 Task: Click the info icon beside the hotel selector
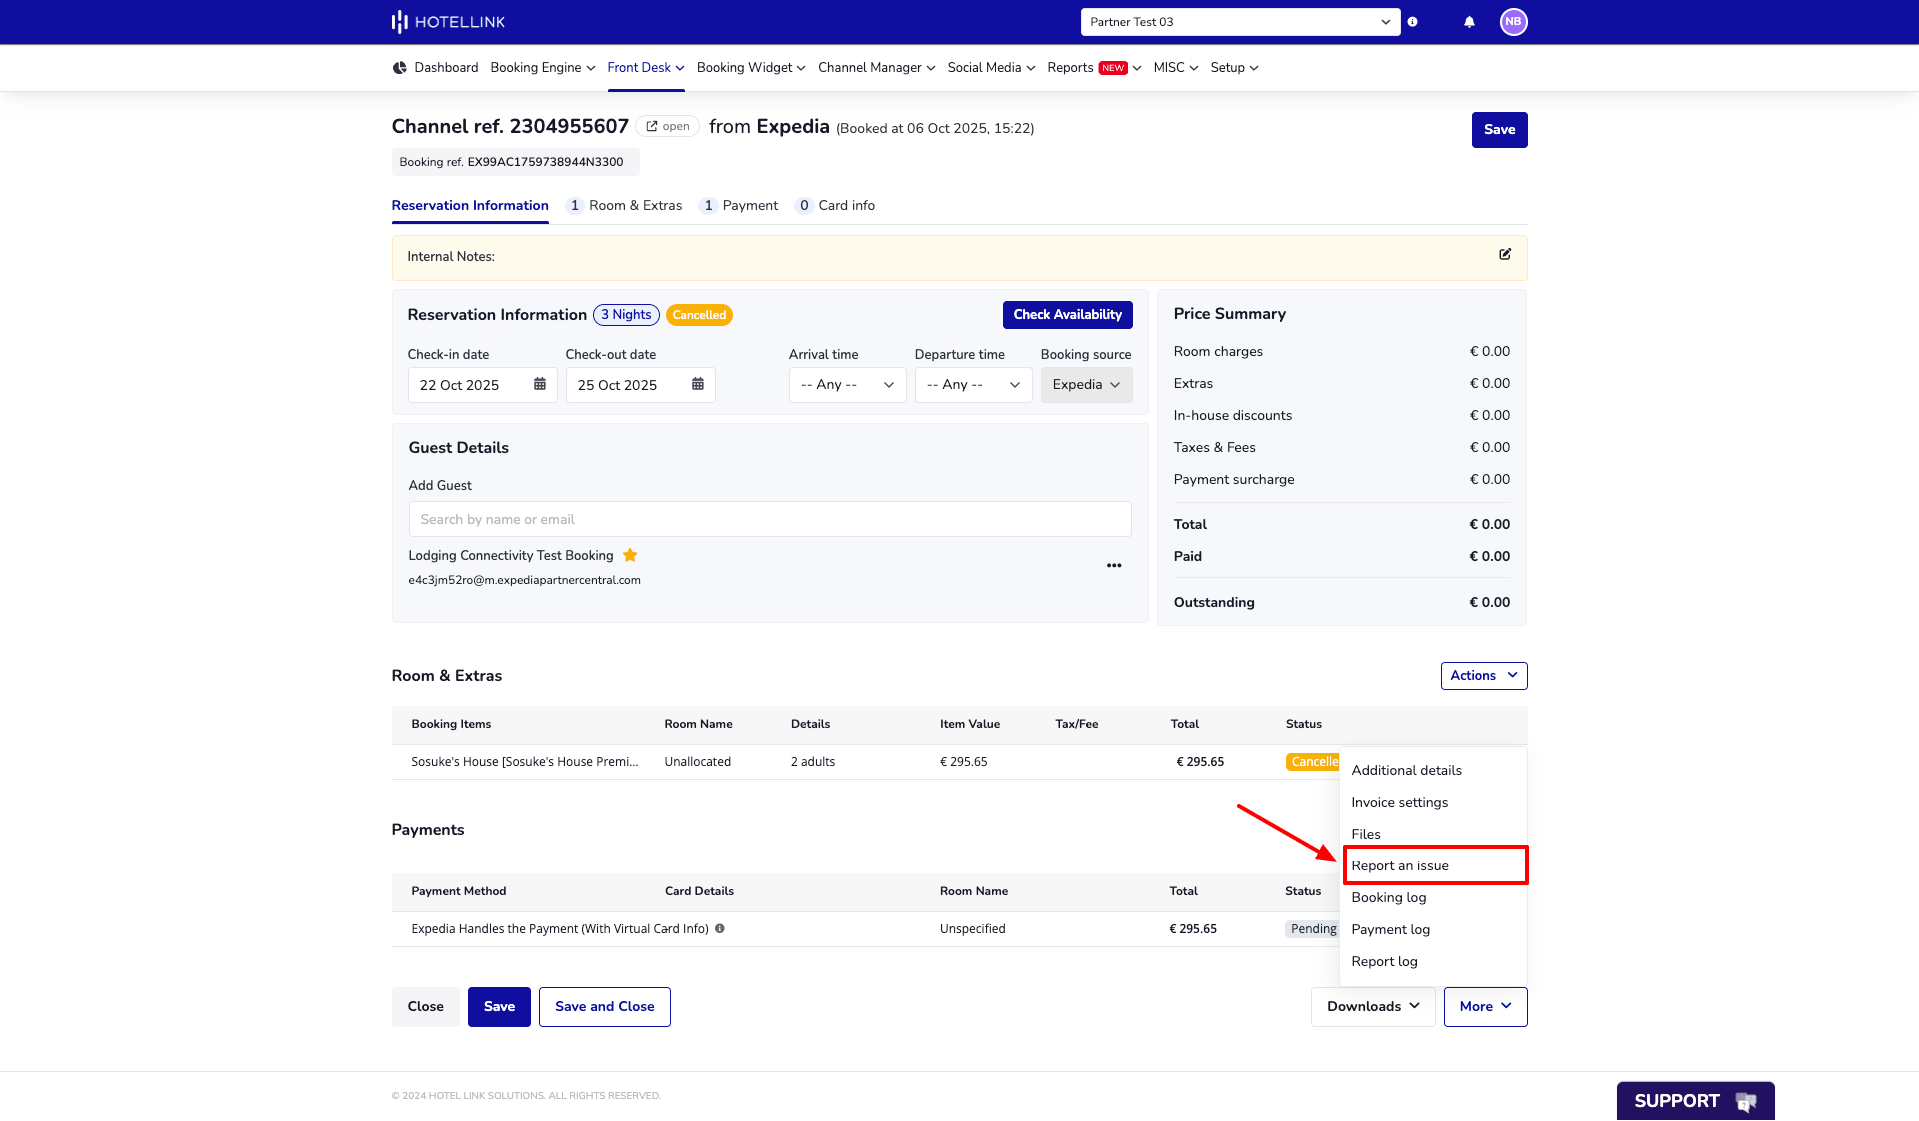tap(1412, 21)
